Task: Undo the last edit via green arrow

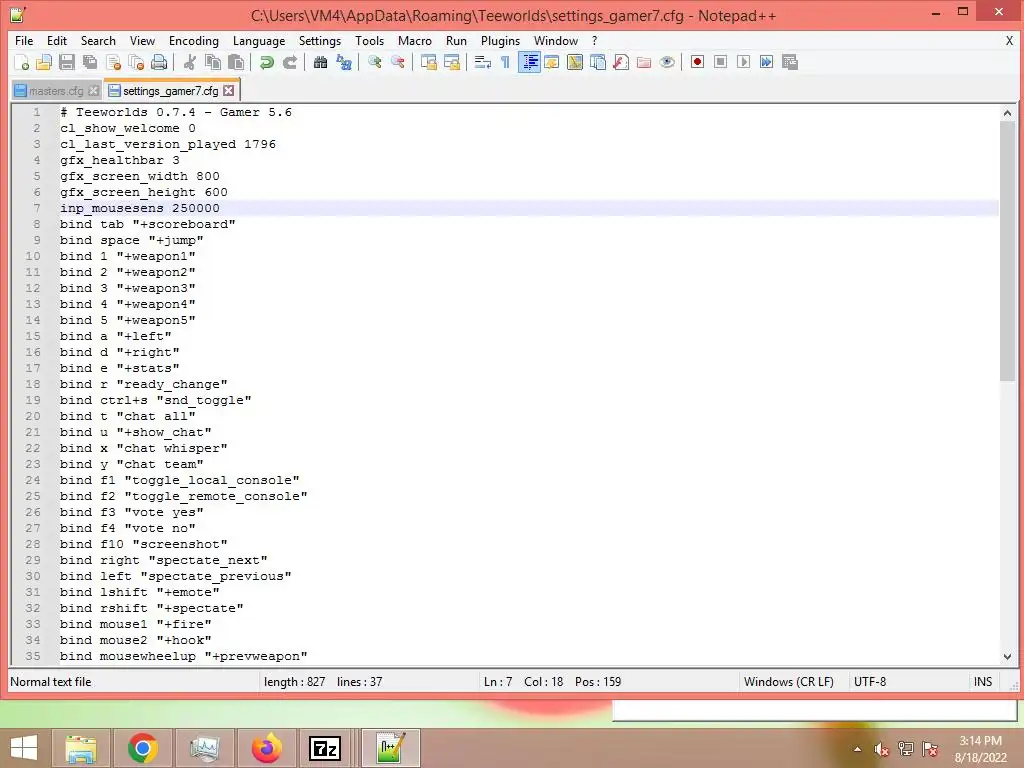Action: [266, 62]
